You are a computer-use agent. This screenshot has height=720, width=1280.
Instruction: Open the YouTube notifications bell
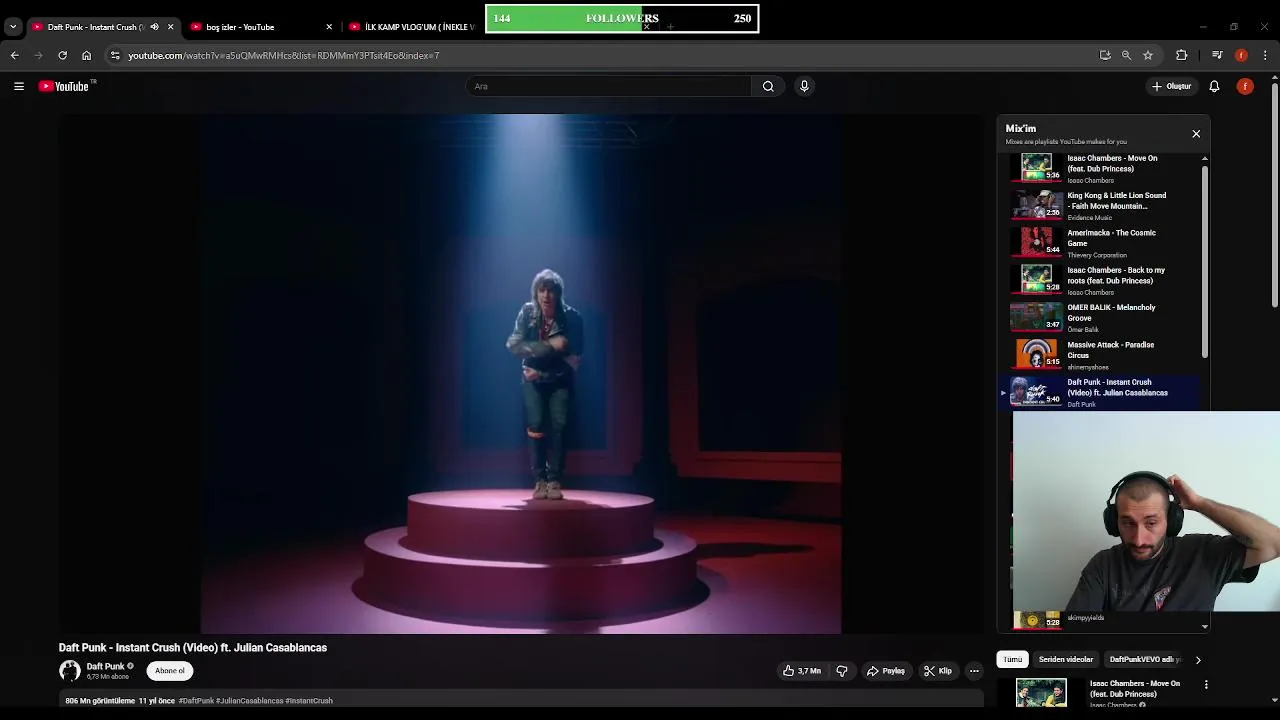[x=1214, y=86]
